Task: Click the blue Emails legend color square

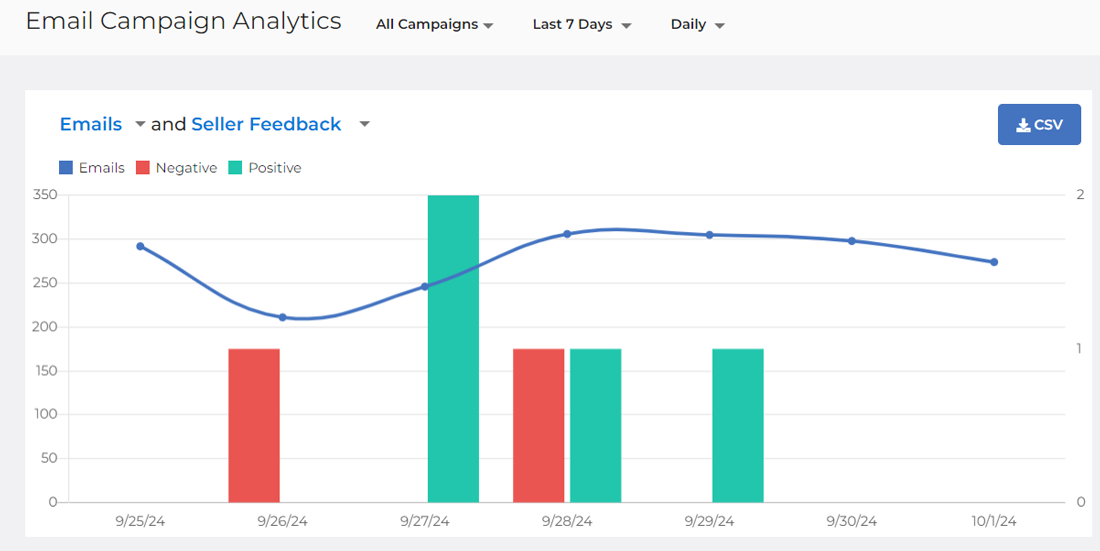Action: pos(66,168)
